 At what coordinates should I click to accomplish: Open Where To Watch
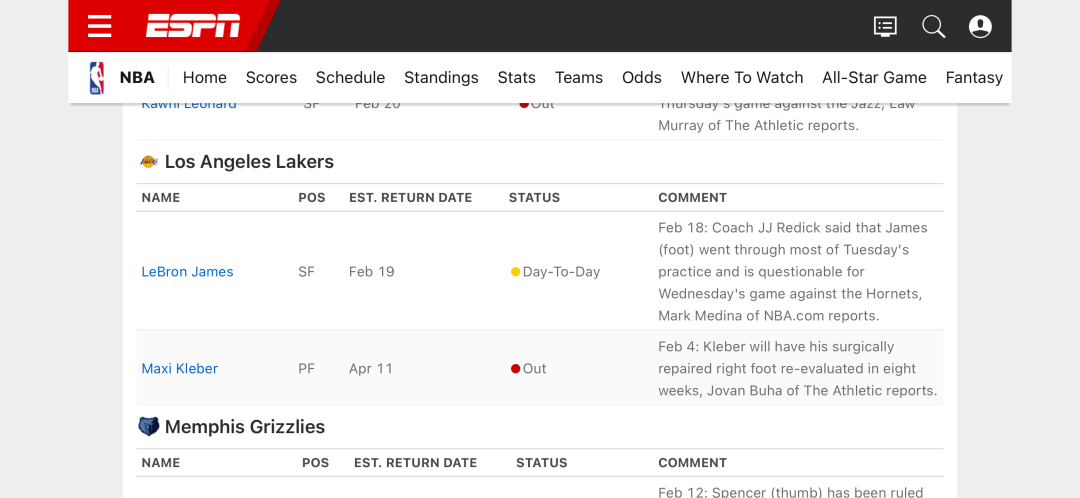742,78
